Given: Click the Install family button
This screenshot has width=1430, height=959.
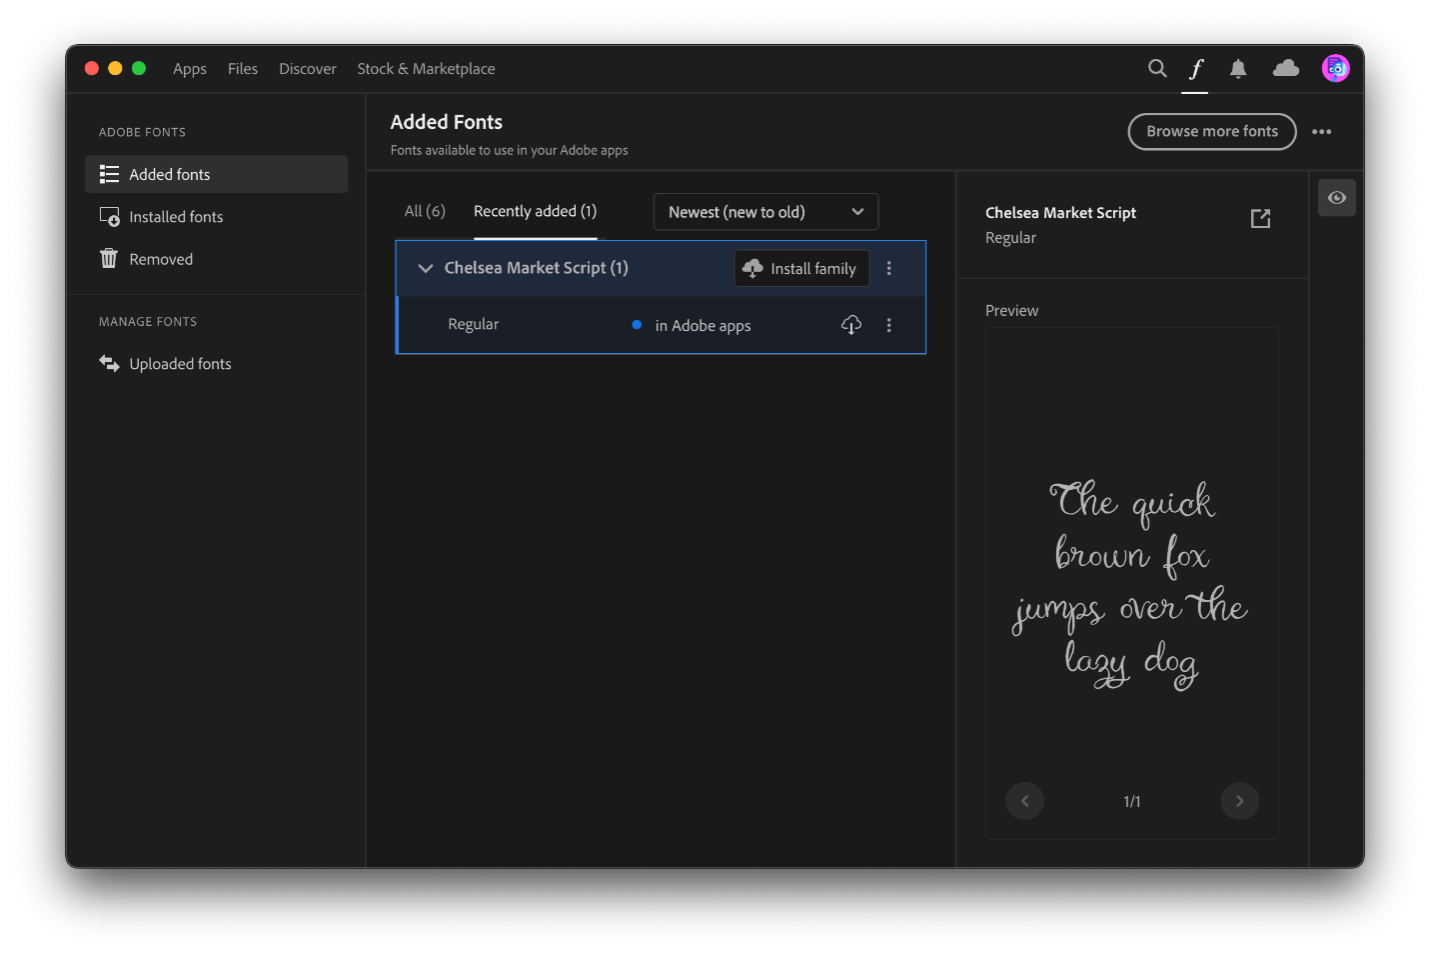Looking at the screenshot, I should click(x=802, y=268).
